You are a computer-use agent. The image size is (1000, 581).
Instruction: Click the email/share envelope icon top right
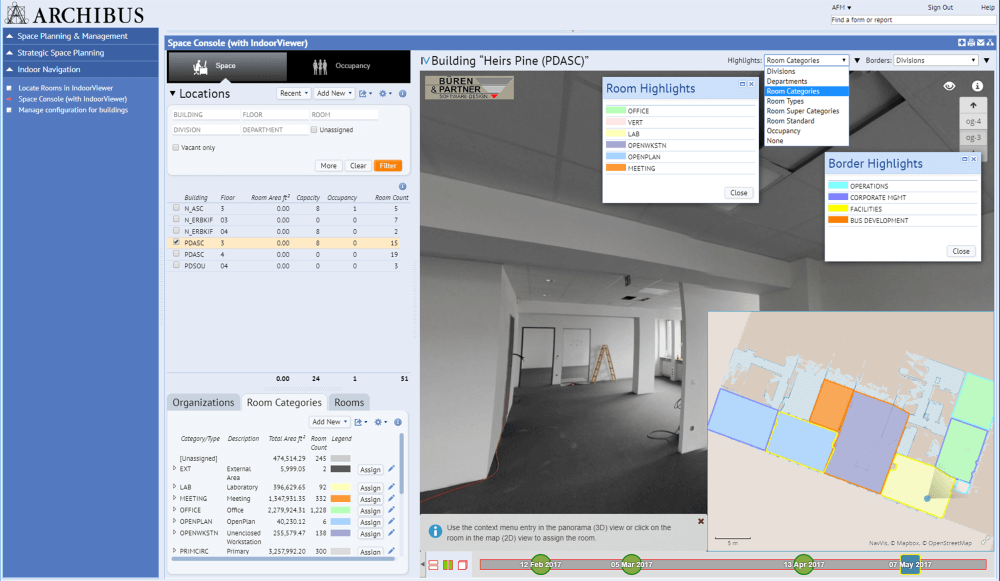pyautogui.click(x=980, y=42)
